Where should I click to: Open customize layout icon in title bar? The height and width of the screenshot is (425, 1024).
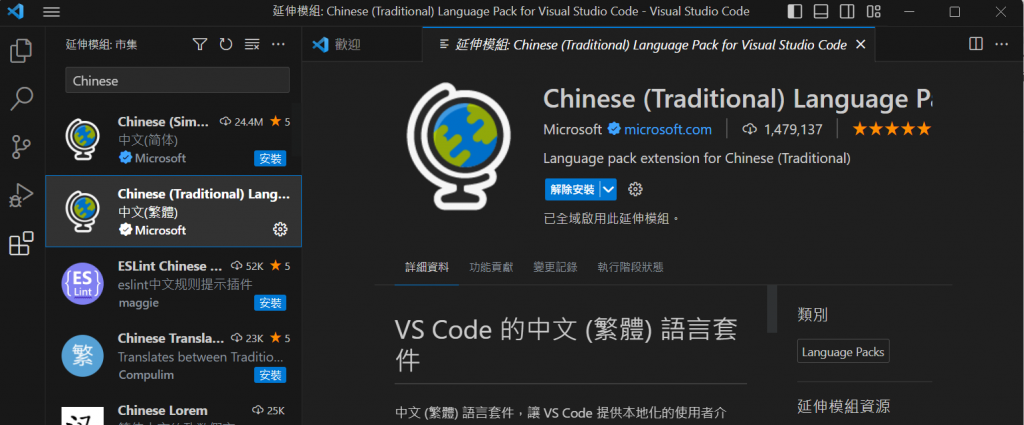pyautogui.click(x=873, y=12)
